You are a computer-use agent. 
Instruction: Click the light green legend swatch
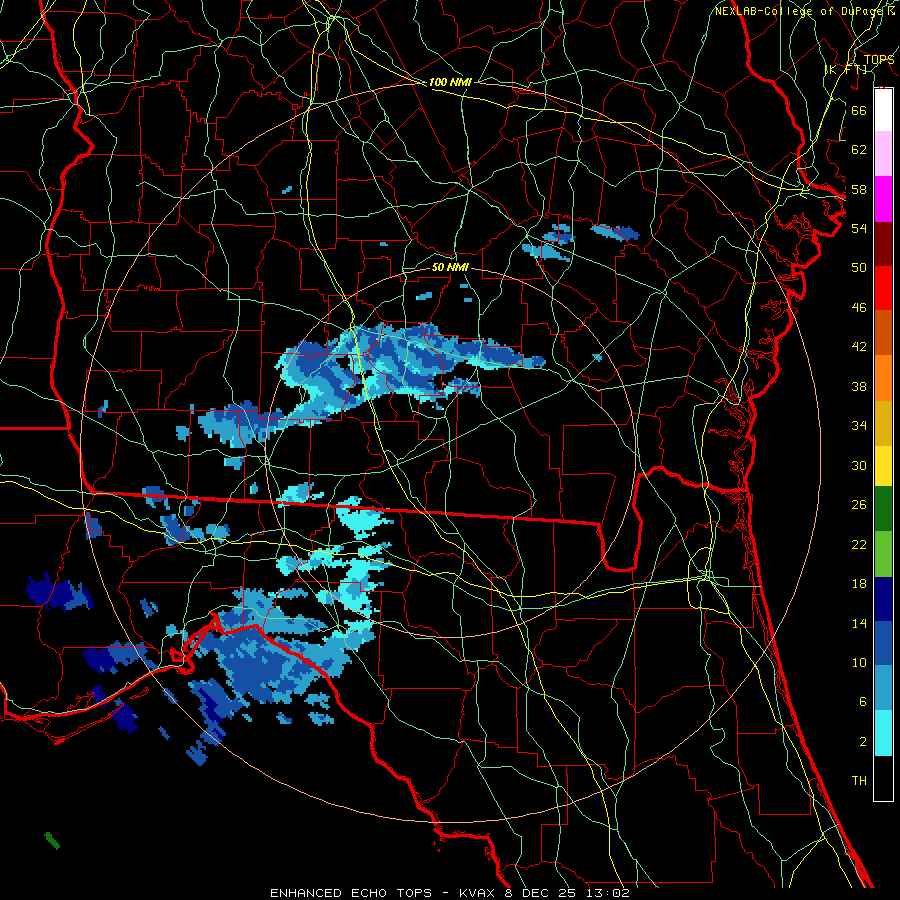[x=883, y=554]
